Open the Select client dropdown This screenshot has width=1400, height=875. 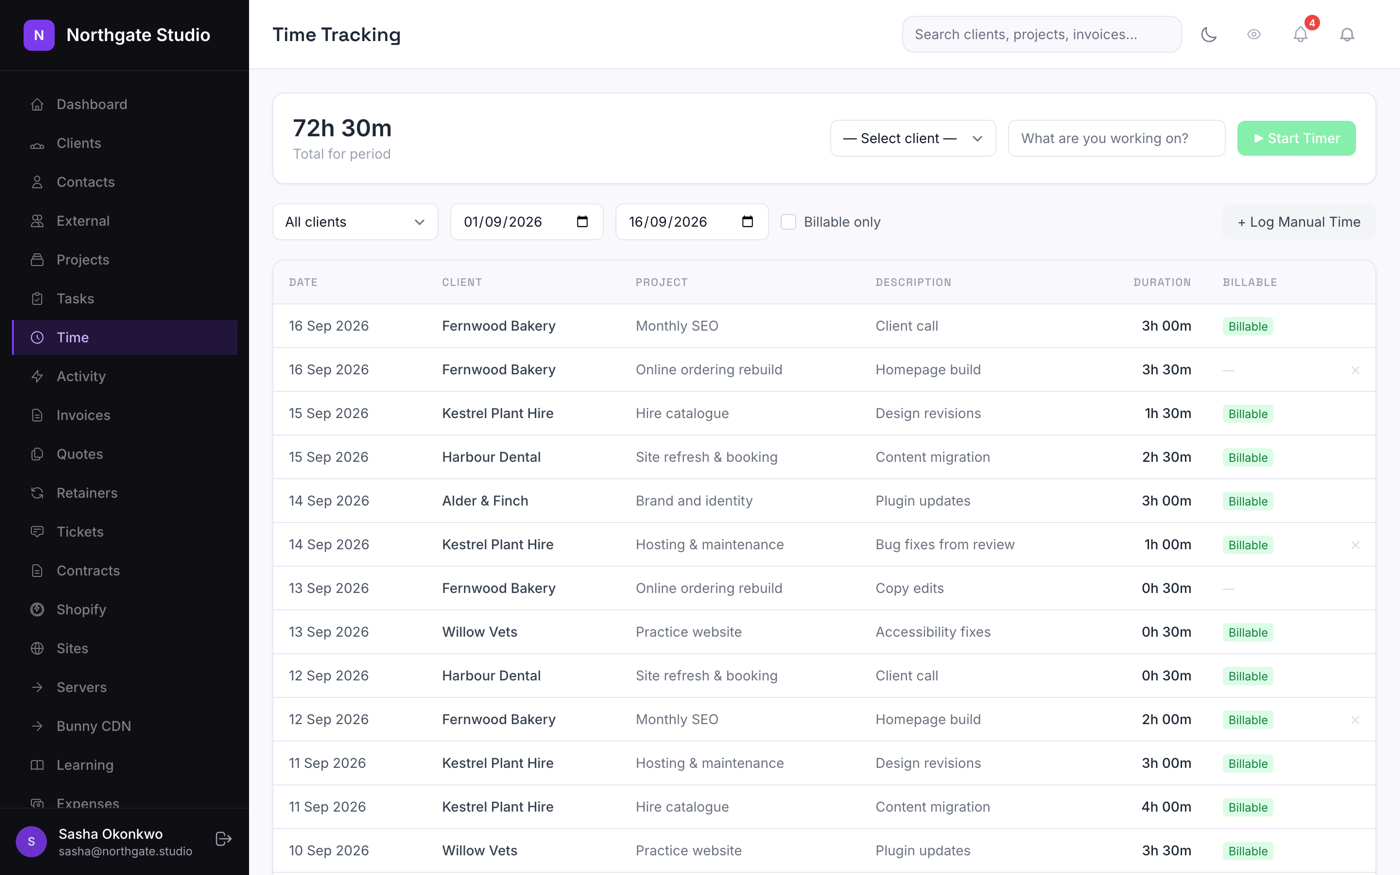913,138
